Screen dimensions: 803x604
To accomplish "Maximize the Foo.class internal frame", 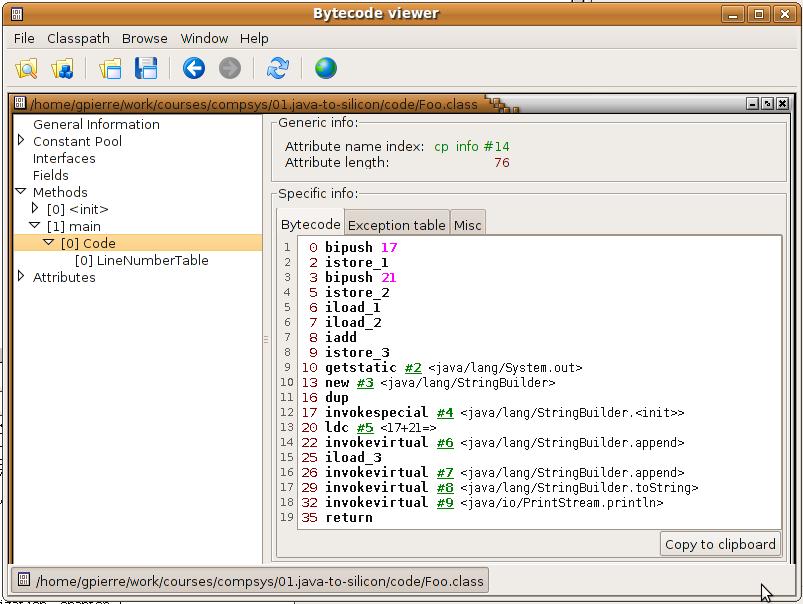I will click(x=767, y=103).
